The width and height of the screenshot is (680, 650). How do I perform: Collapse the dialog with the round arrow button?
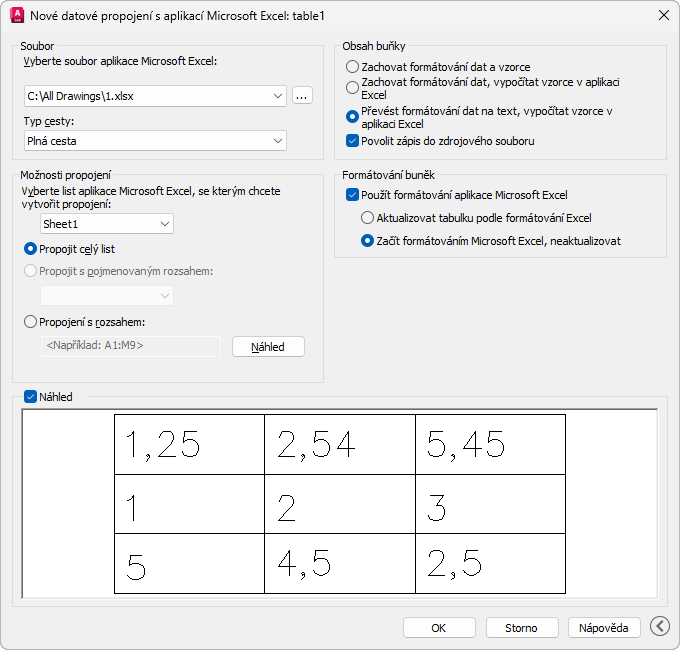pos(660,627)
